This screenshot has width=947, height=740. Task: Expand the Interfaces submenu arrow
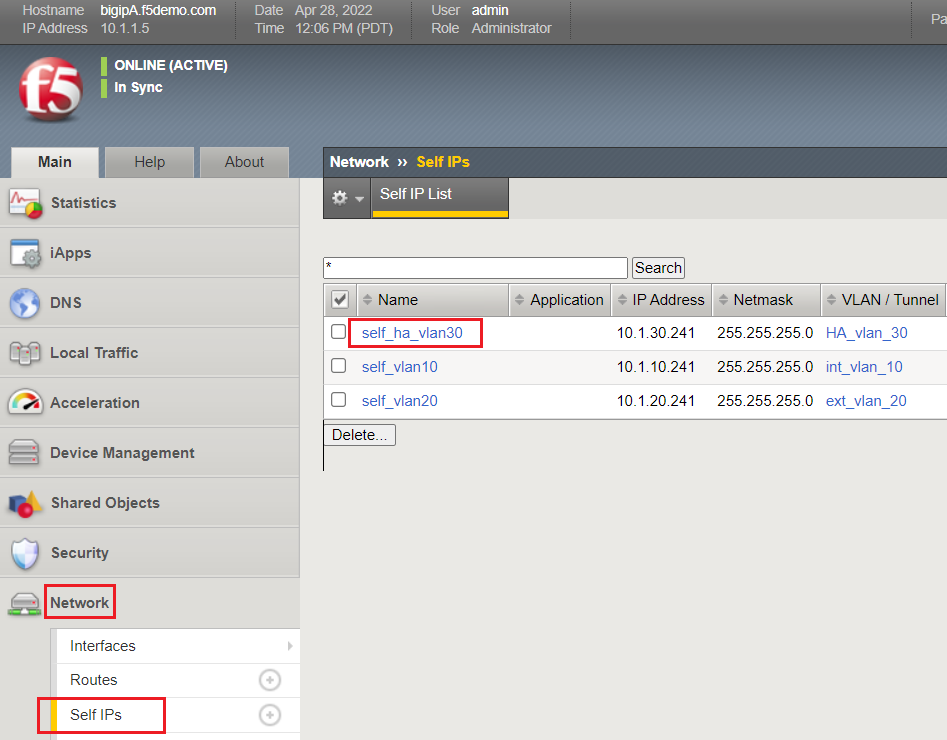pos(291,646)
